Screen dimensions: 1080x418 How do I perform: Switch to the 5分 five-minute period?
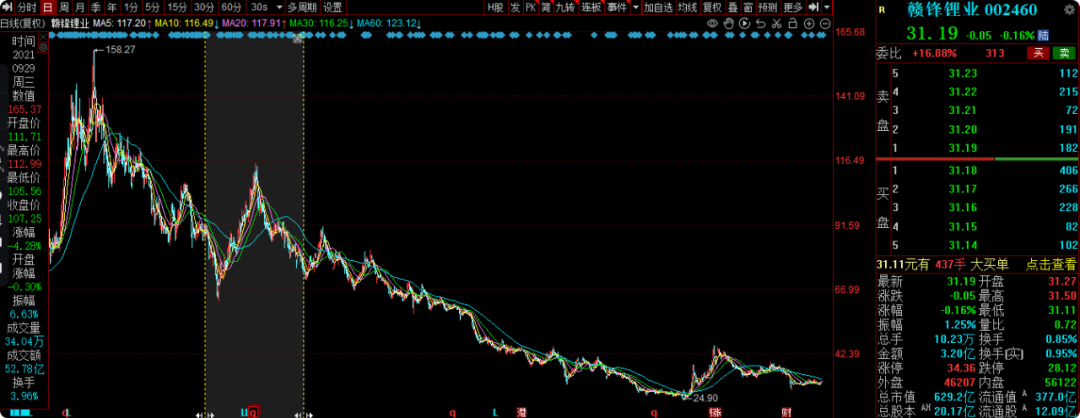point(152,8)
